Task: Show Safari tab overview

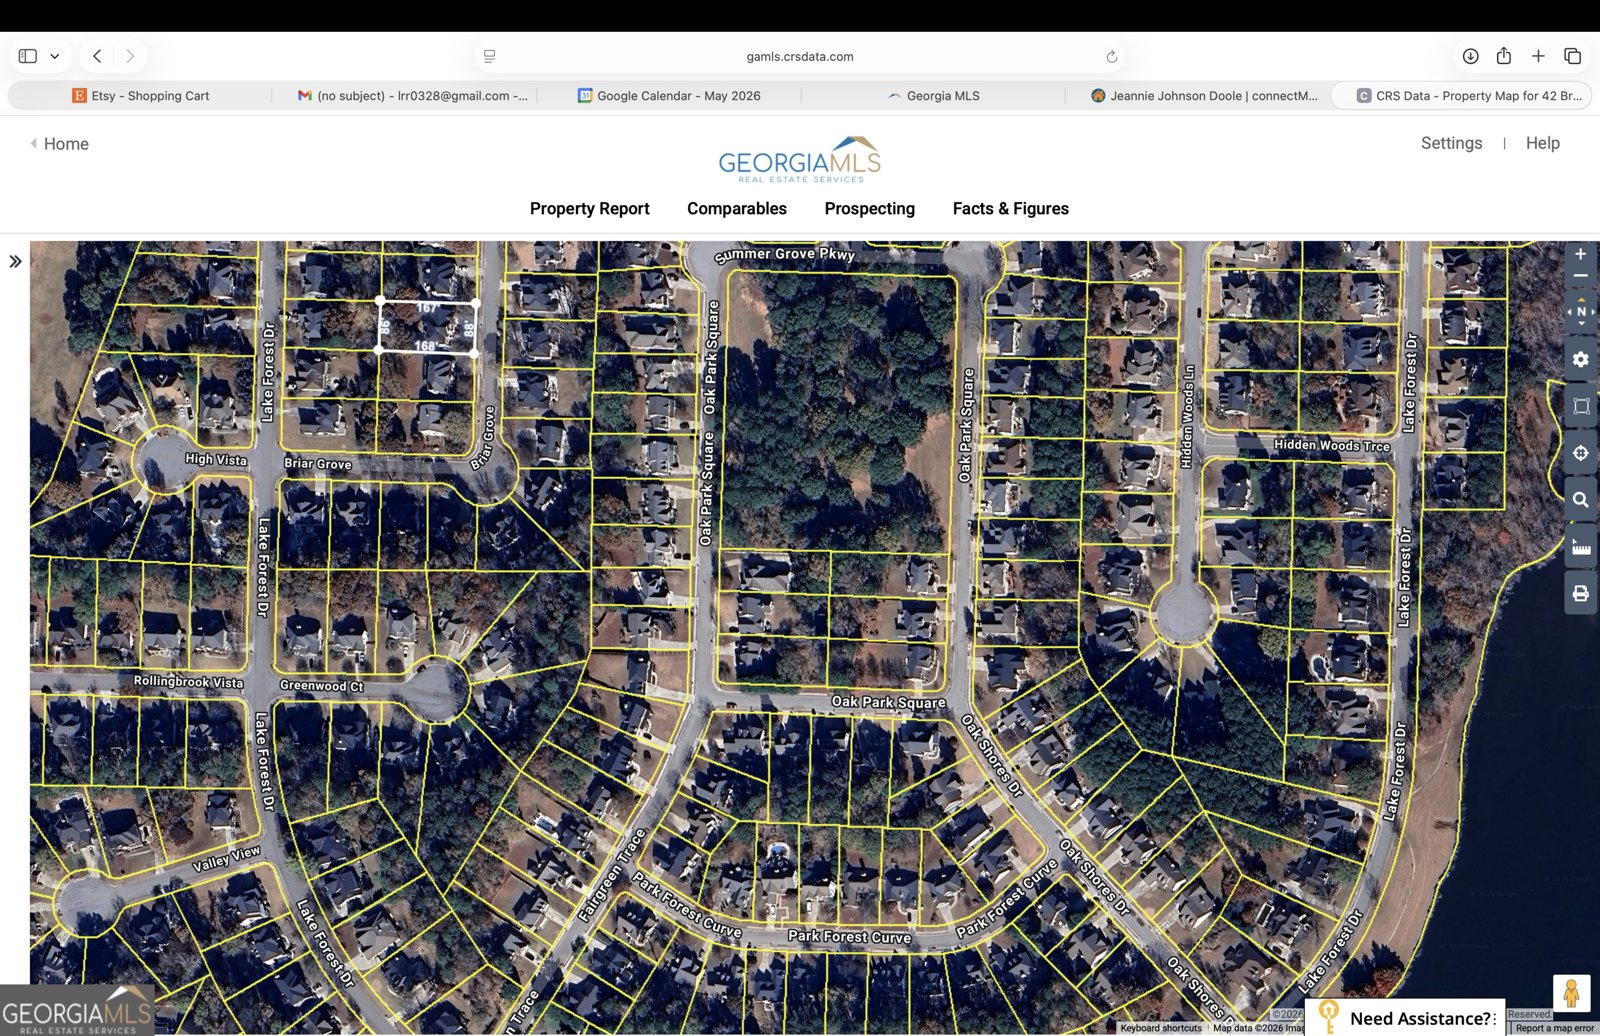Action: pos(1572,56)
